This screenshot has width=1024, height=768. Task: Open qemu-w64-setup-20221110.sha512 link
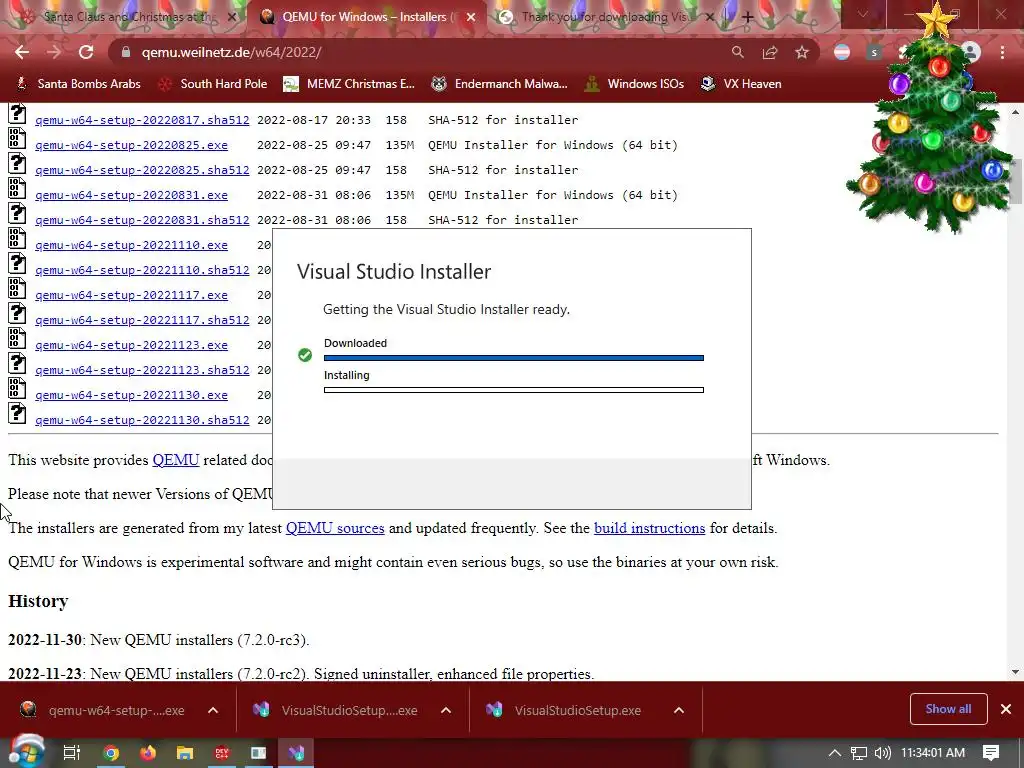pos(142,270)
